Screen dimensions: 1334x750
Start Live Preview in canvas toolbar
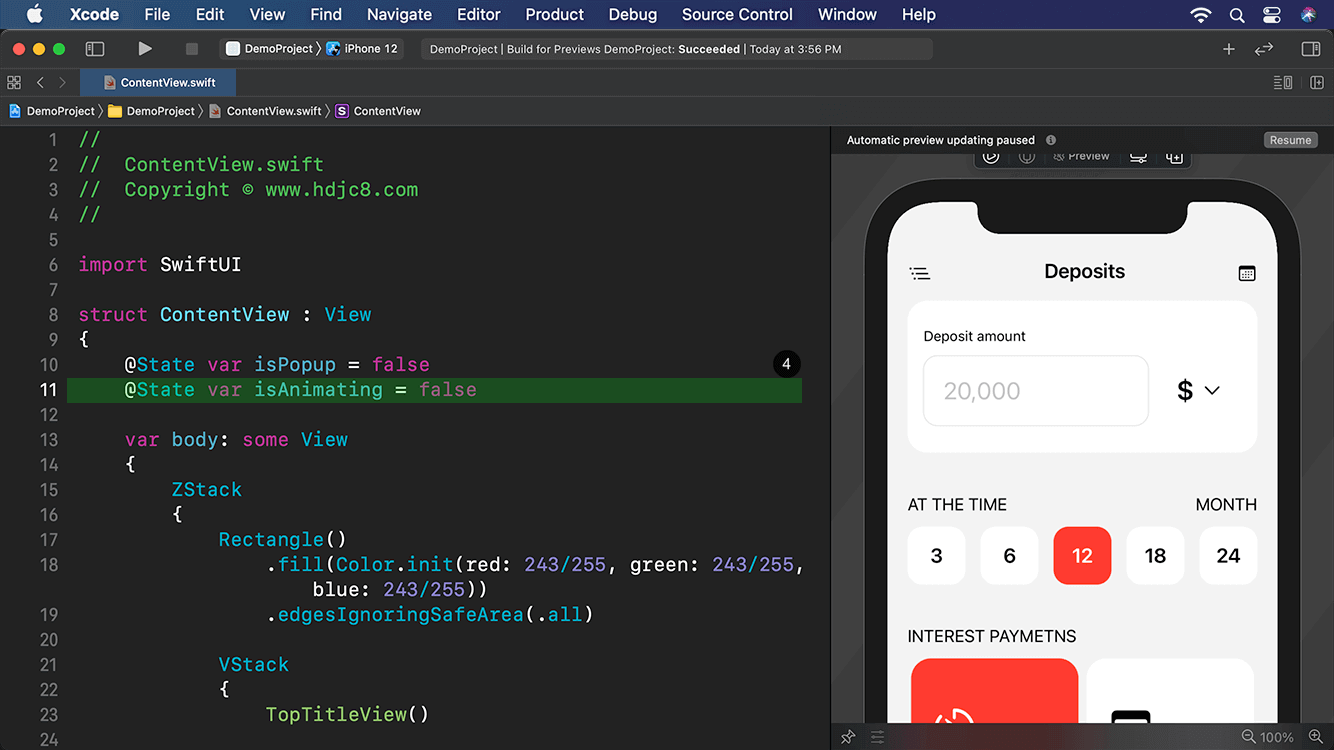pyautogui.click(x=991, y=156)
